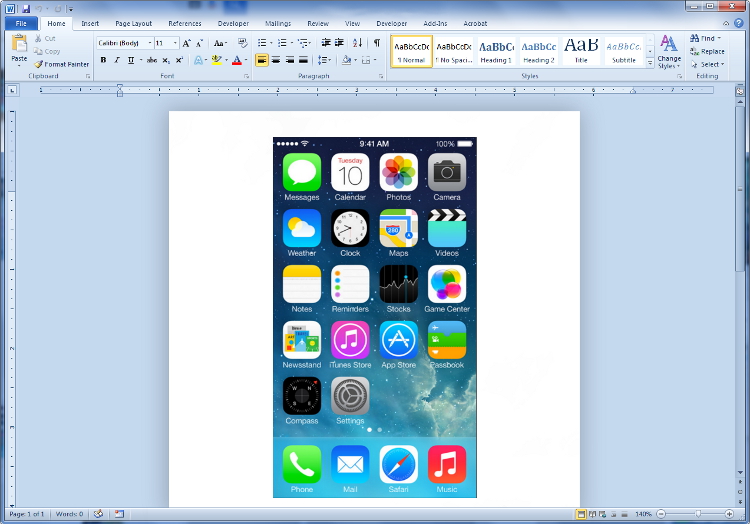Viewport: 750px width, 524px height.
Task: Click the Sort A-Z icon
Action: pos(357,43)
